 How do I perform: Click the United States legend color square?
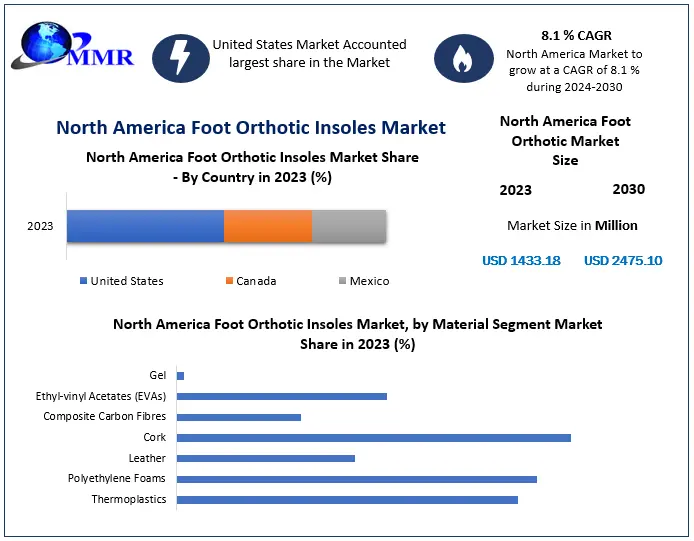[83, 281]
